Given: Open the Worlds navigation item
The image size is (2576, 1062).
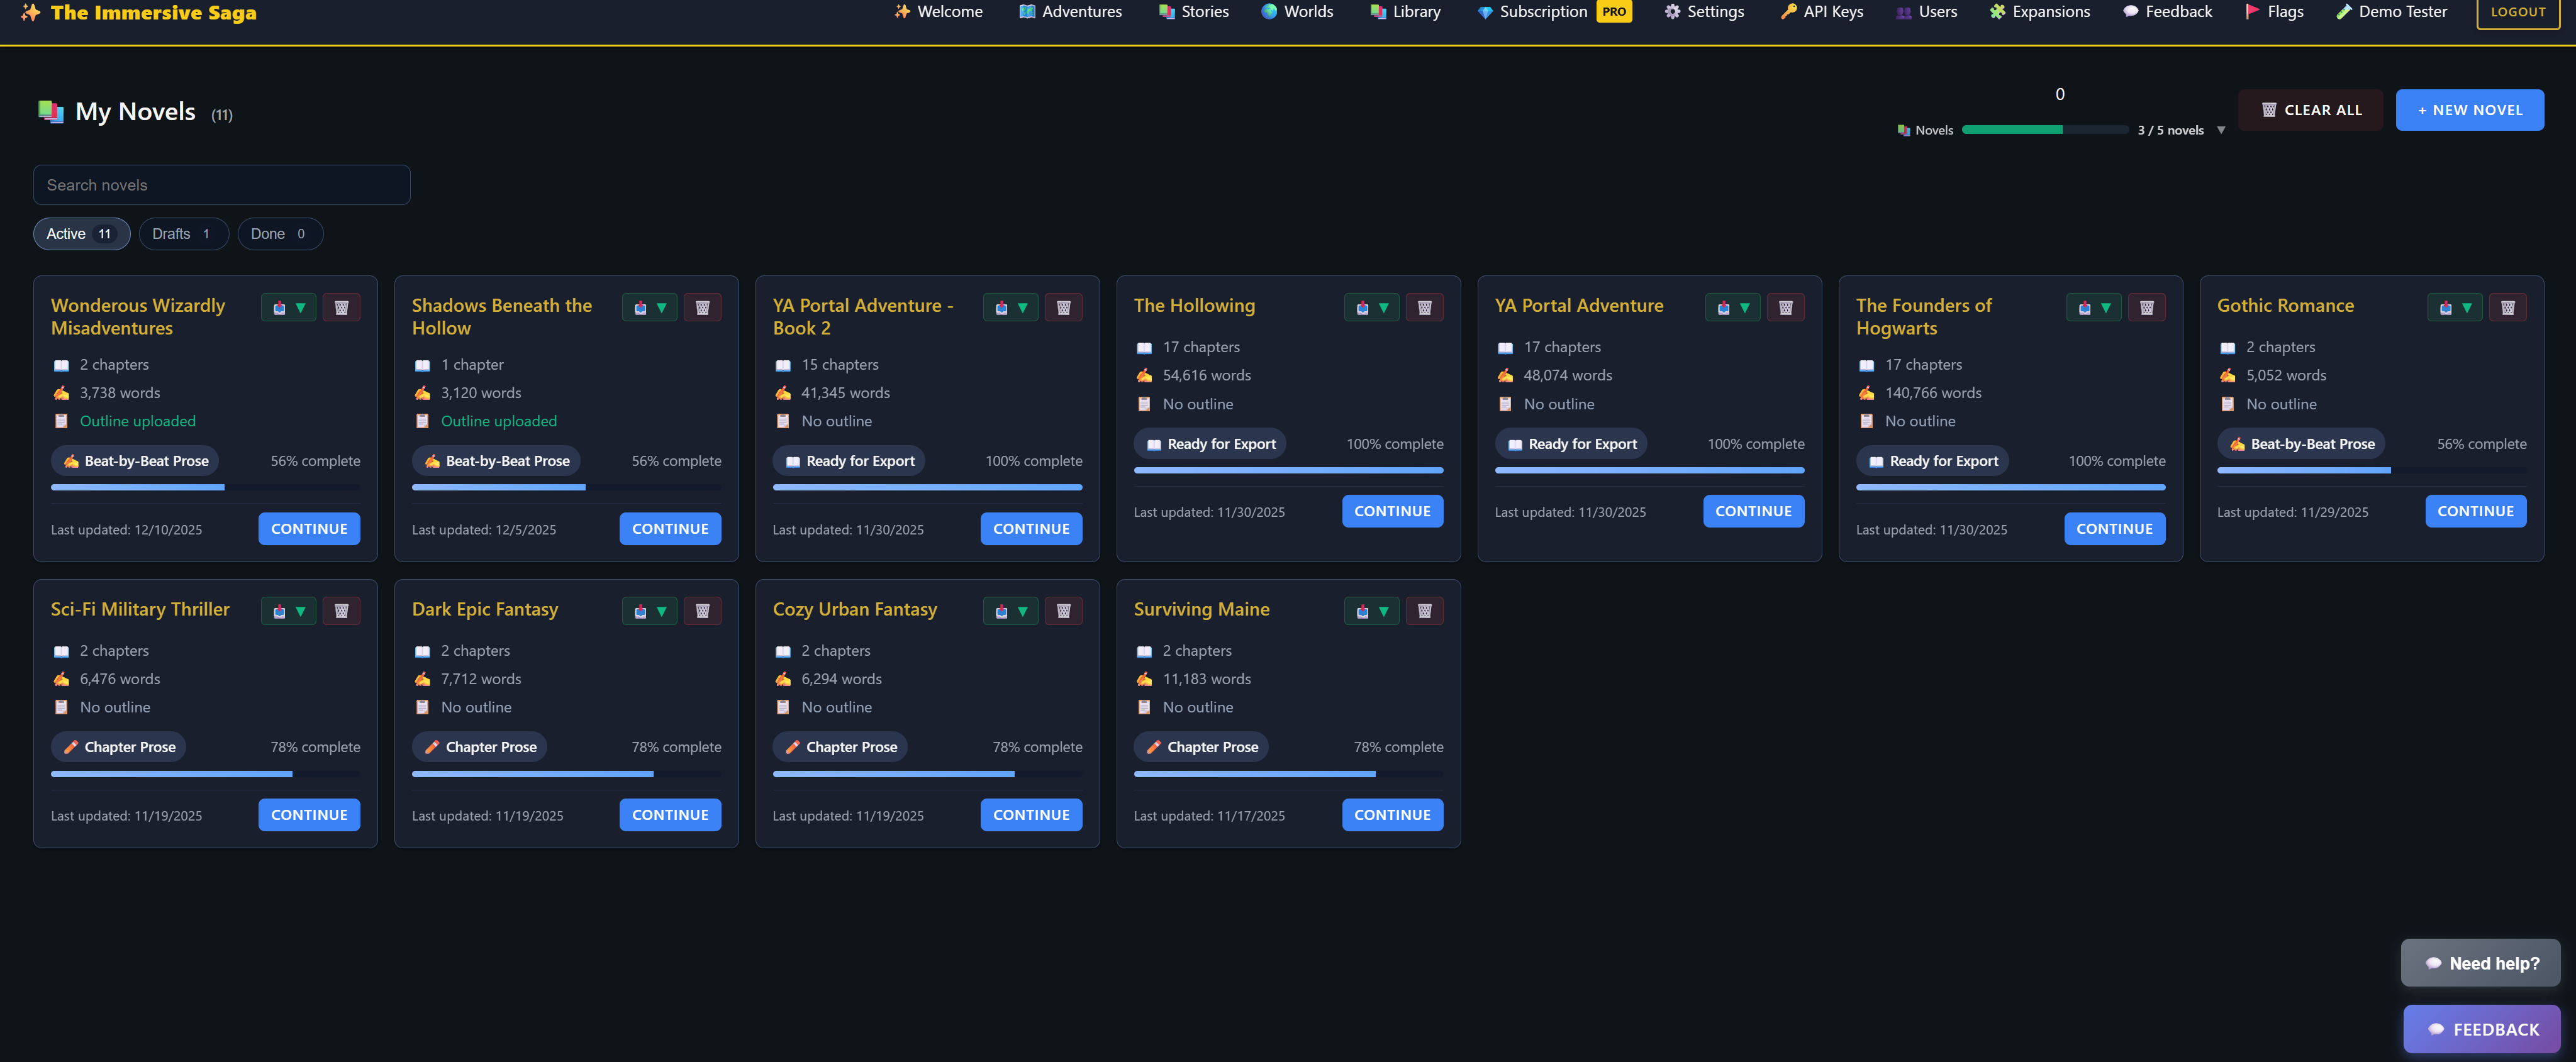Looking at the screenshot, I should click(1297, 12).
